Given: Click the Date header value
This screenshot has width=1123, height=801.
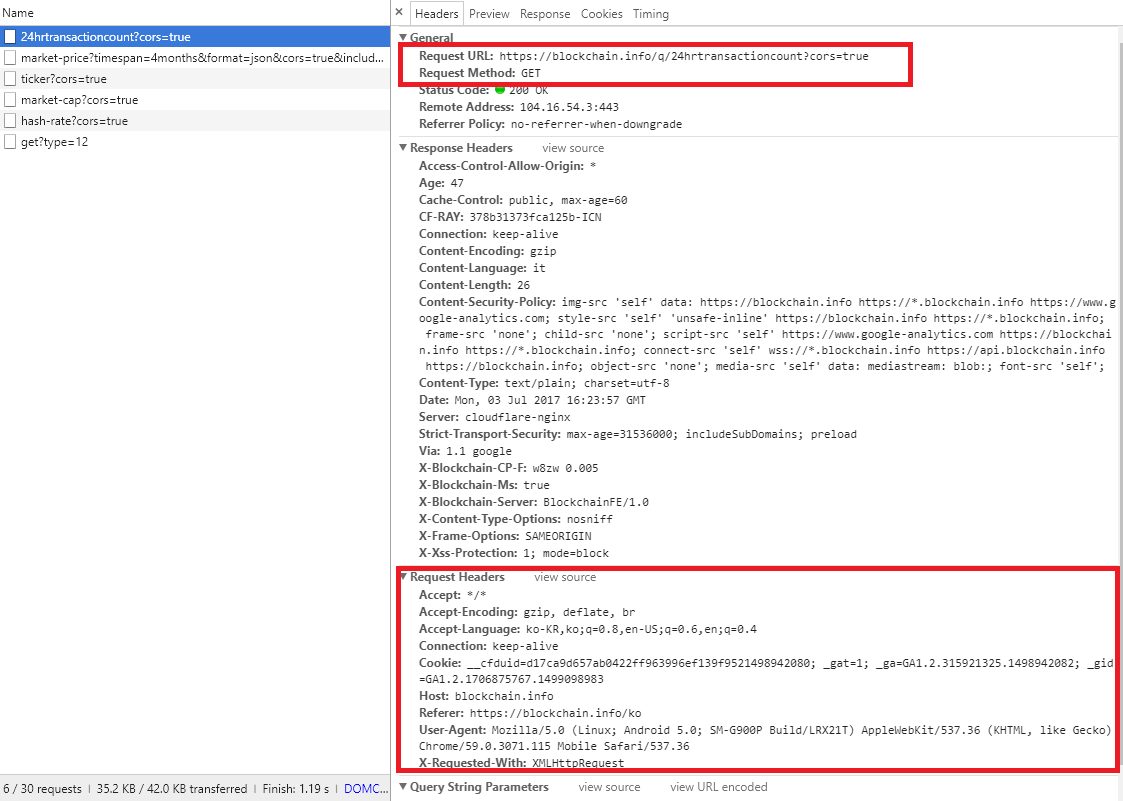Looking at the screenshot, I should (550, 400).
